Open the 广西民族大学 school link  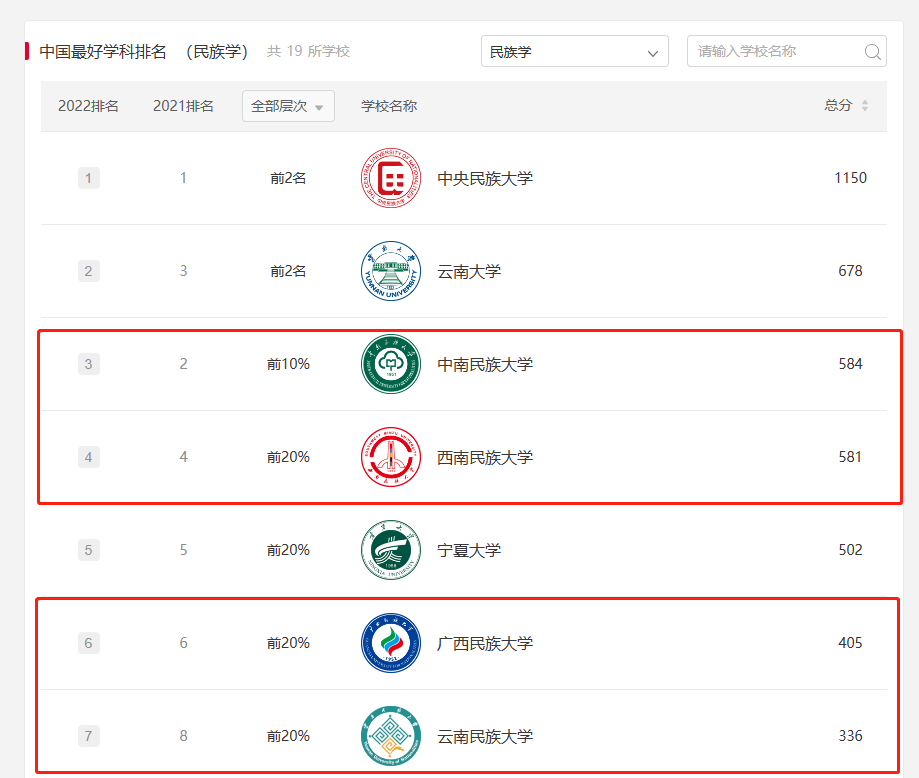click(x=485, y=643)
